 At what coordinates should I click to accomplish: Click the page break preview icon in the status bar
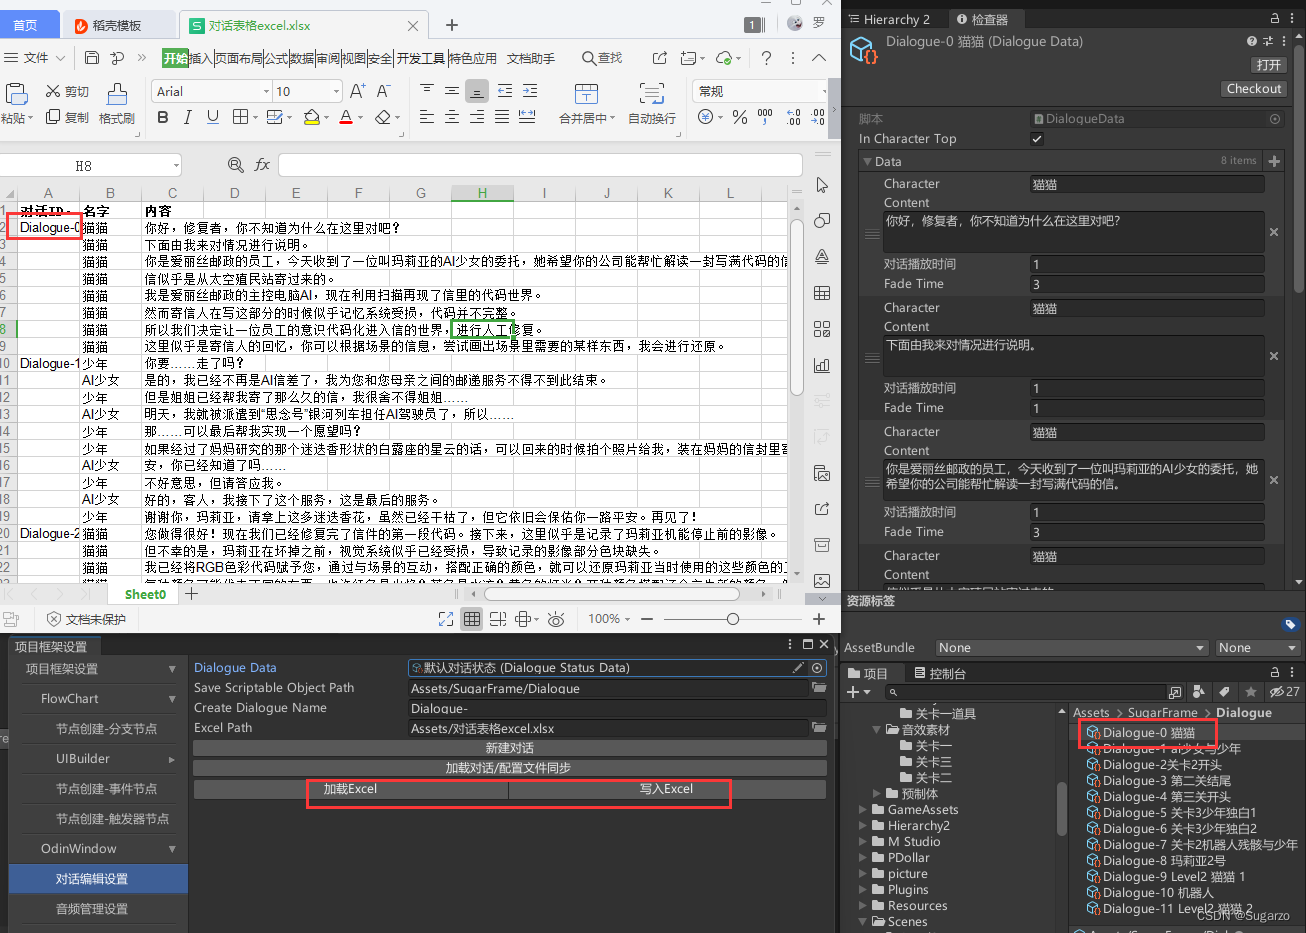(497, 619)
